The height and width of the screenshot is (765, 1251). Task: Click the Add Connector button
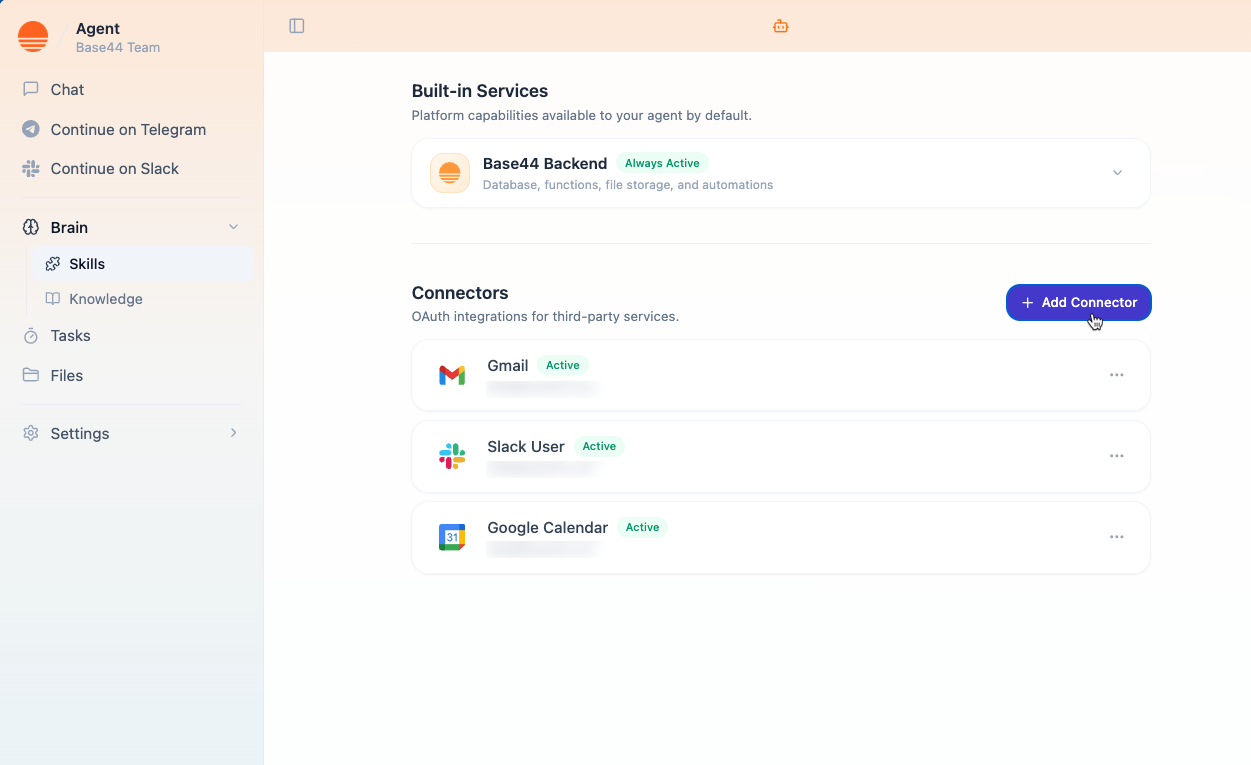[1079, 302]
